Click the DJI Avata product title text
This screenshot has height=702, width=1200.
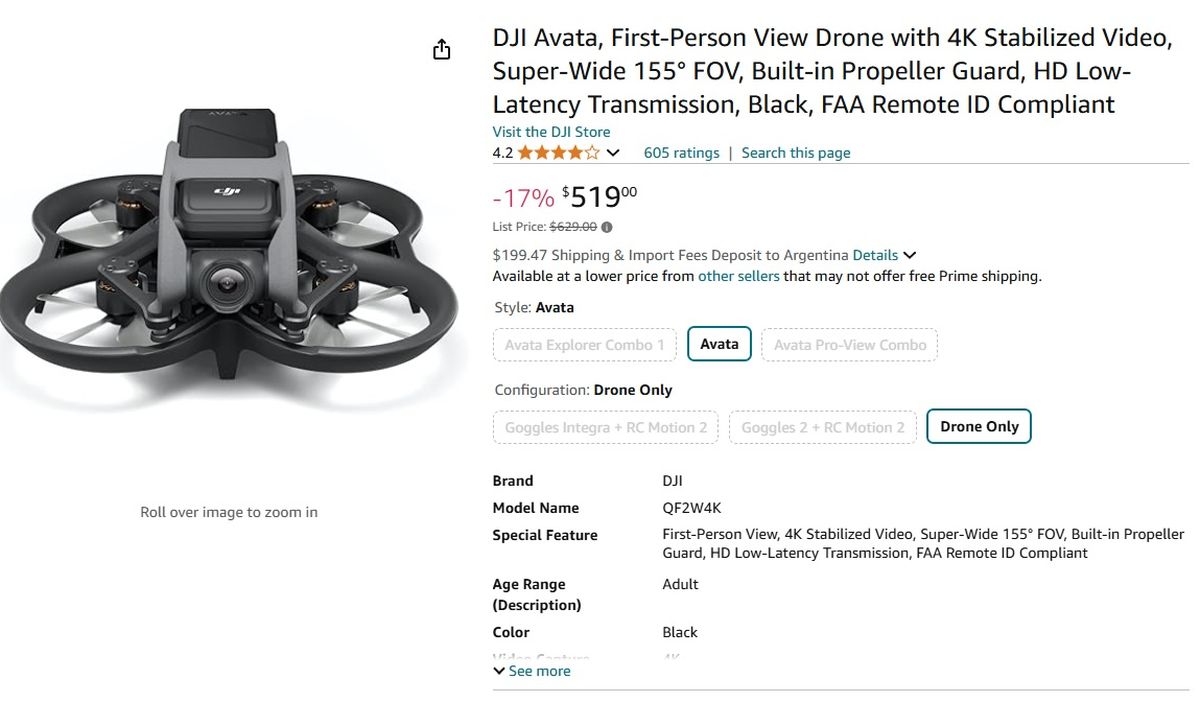[x=830, y=71]
